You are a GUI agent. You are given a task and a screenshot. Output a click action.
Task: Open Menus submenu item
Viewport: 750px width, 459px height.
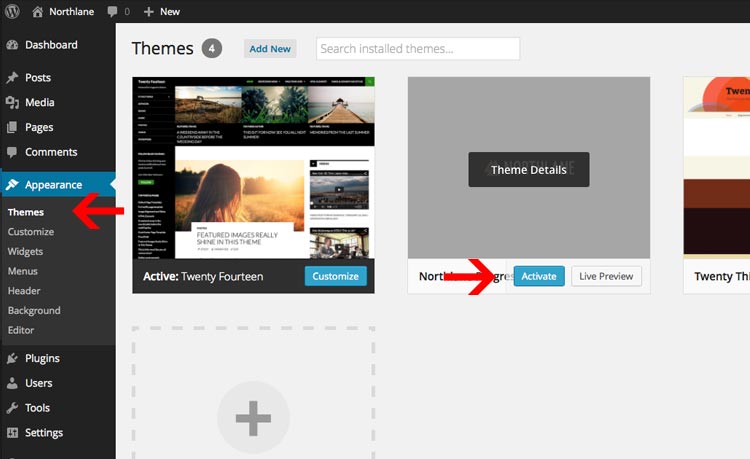point(22,271)
